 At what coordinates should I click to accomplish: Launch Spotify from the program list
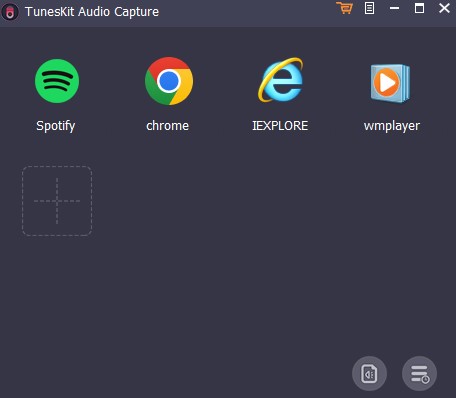pos(57,81)
